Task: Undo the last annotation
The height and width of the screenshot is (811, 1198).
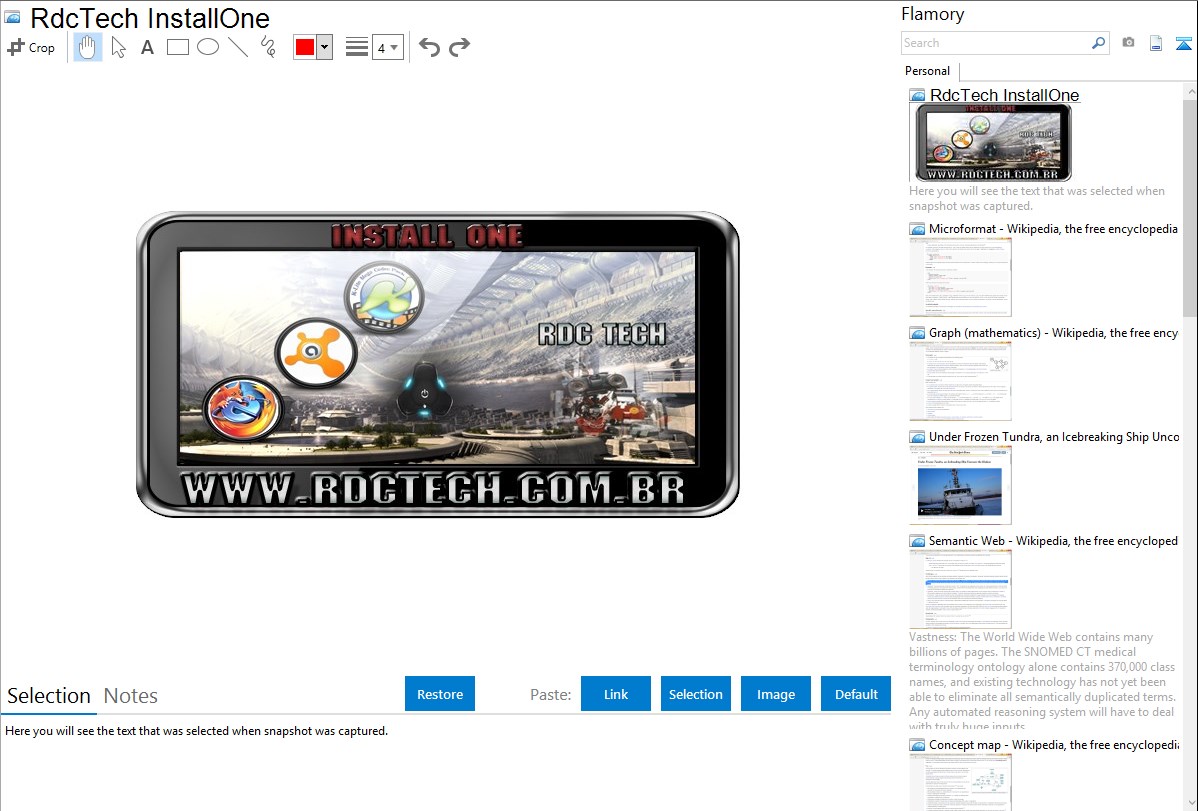Action: coord(429,47)
